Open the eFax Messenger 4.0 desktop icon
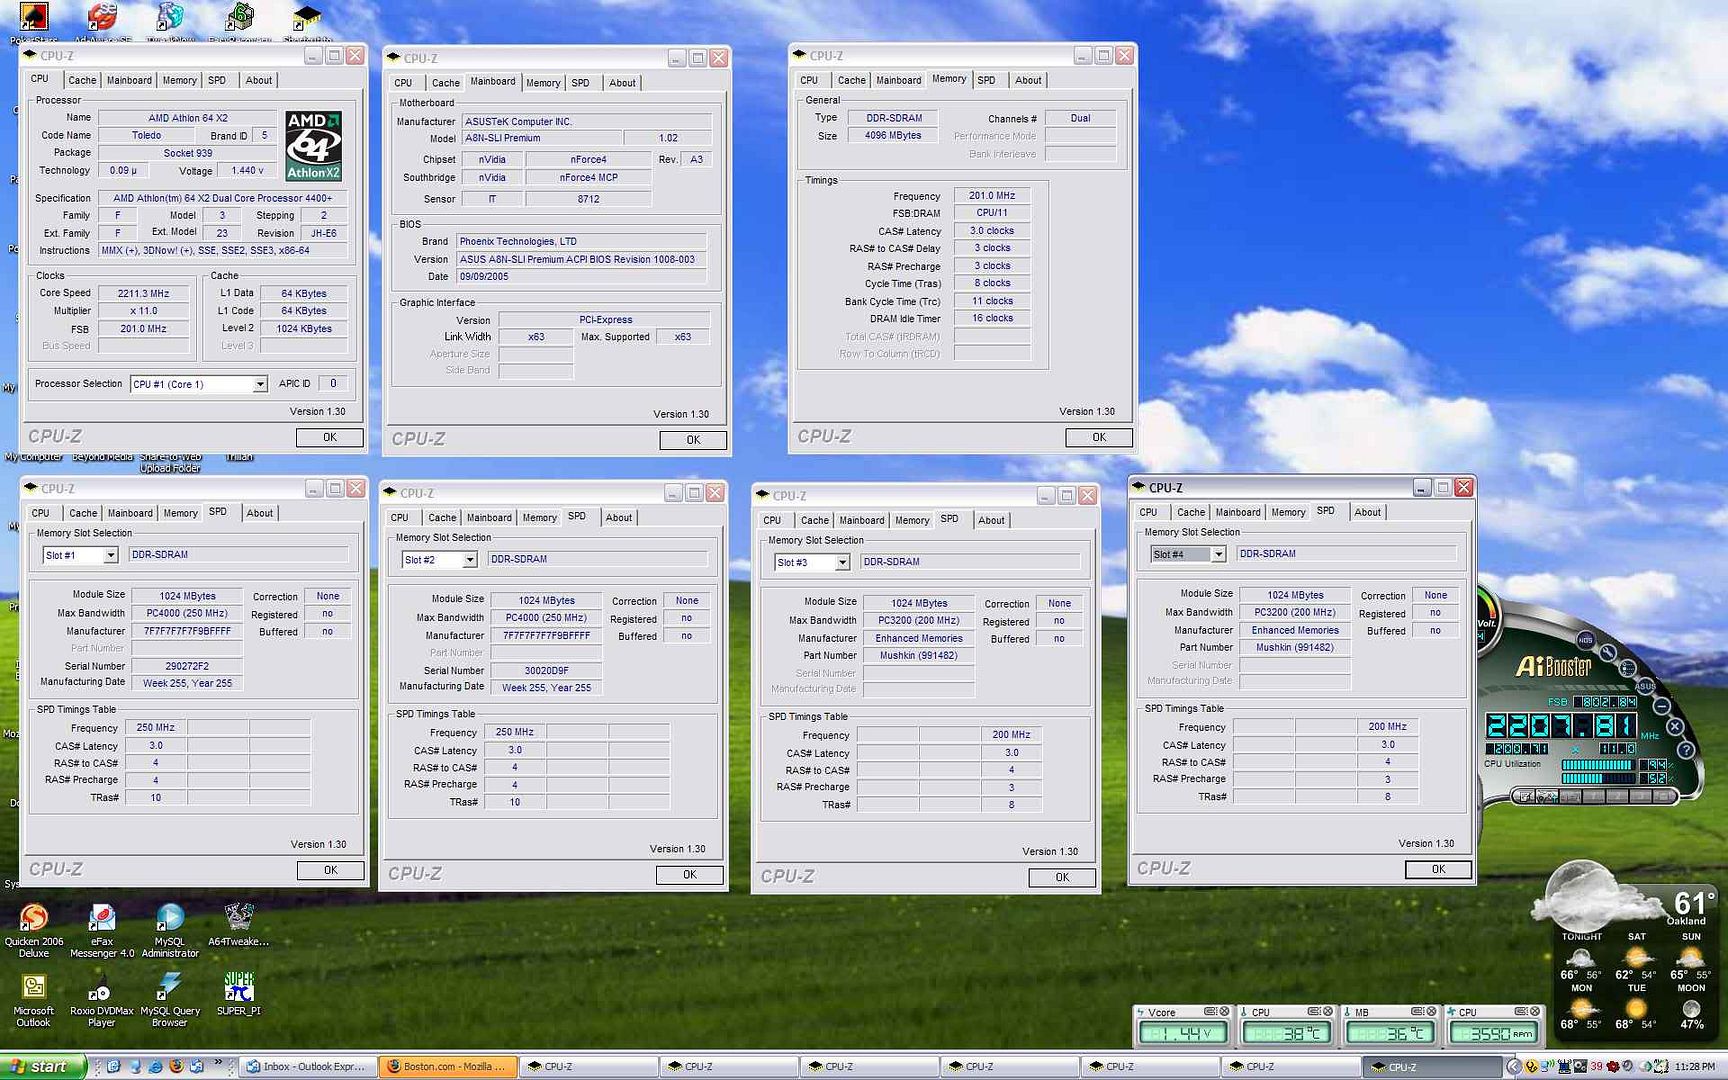Image resolution: width=1728 pixels, height=1080 pixels. pyautogui.click(x=101, y=931)
